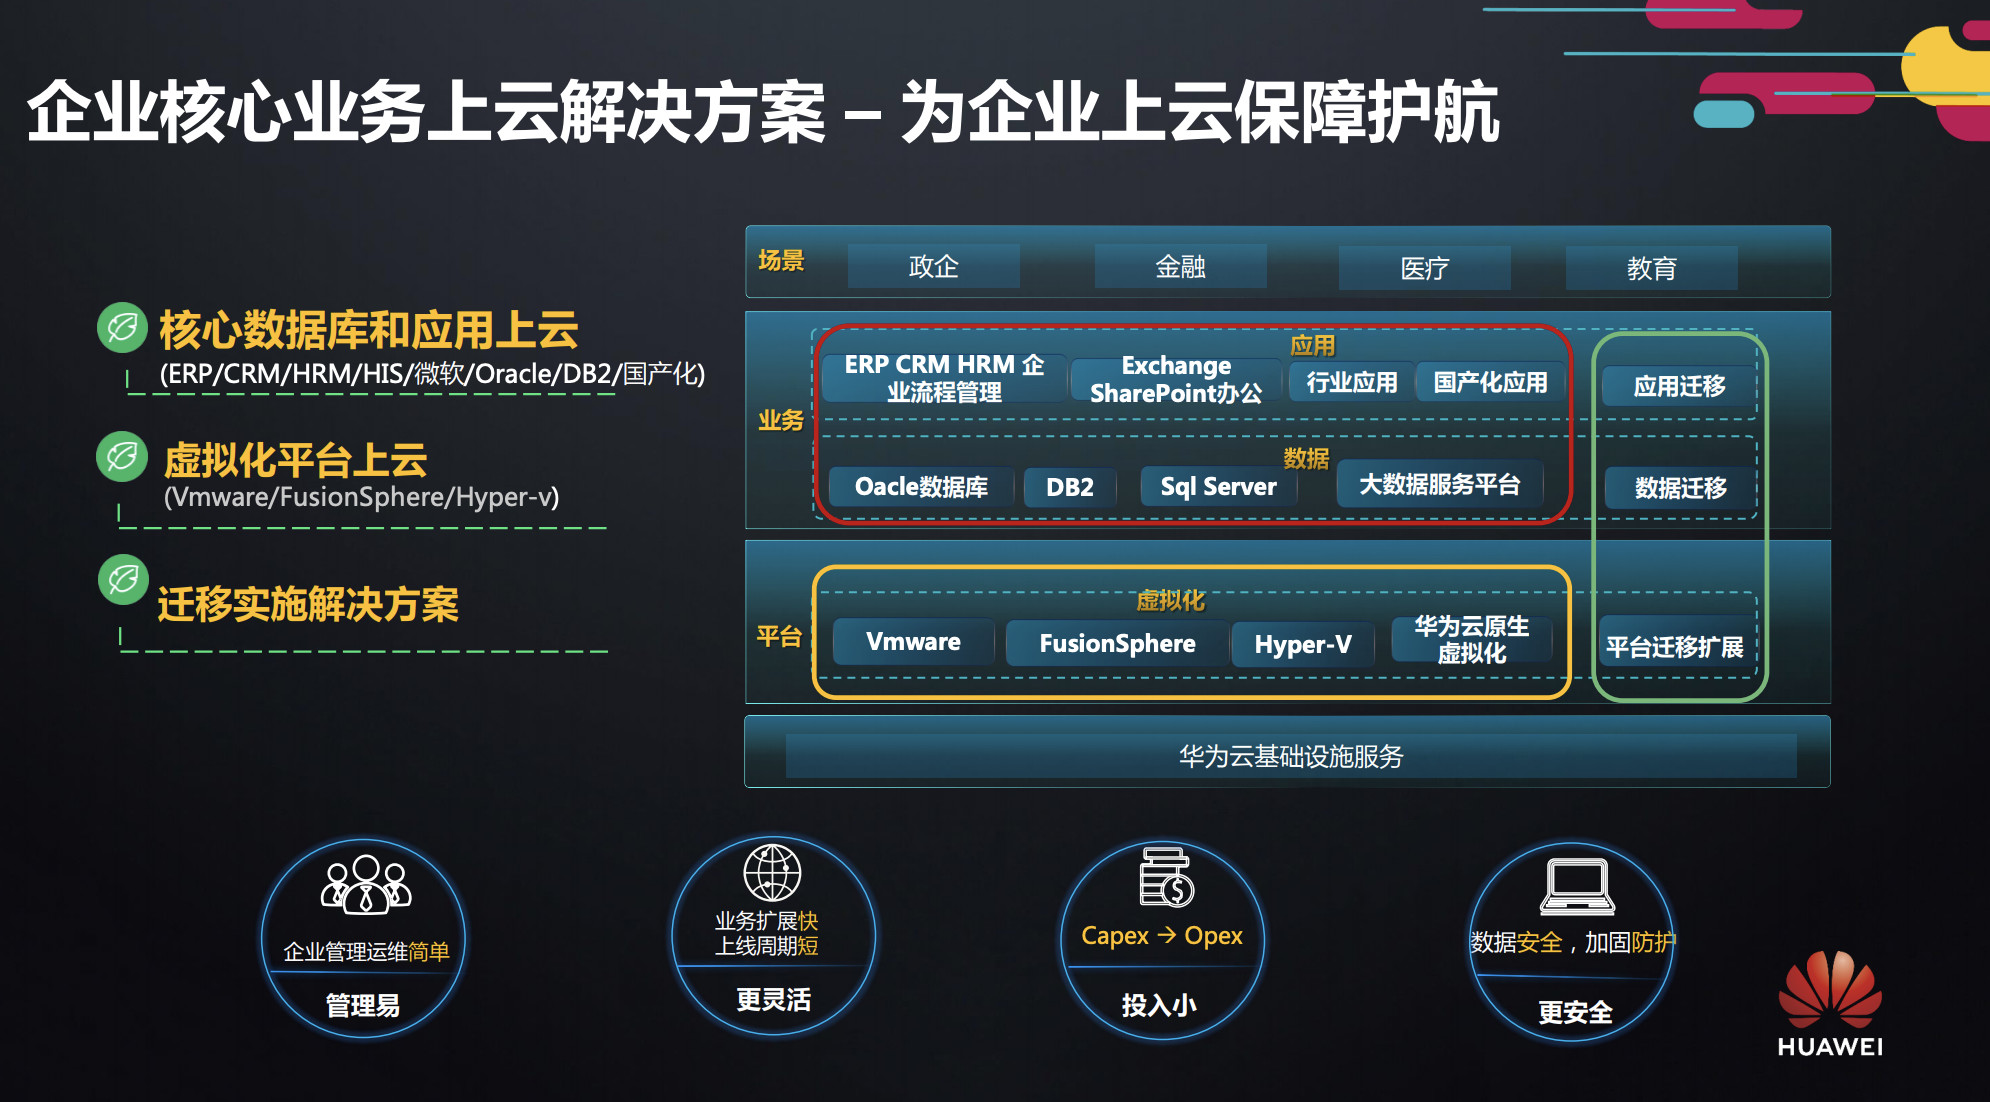
Task: Click the 虚拟化平台上云 heading
Action: pos(295,460)
